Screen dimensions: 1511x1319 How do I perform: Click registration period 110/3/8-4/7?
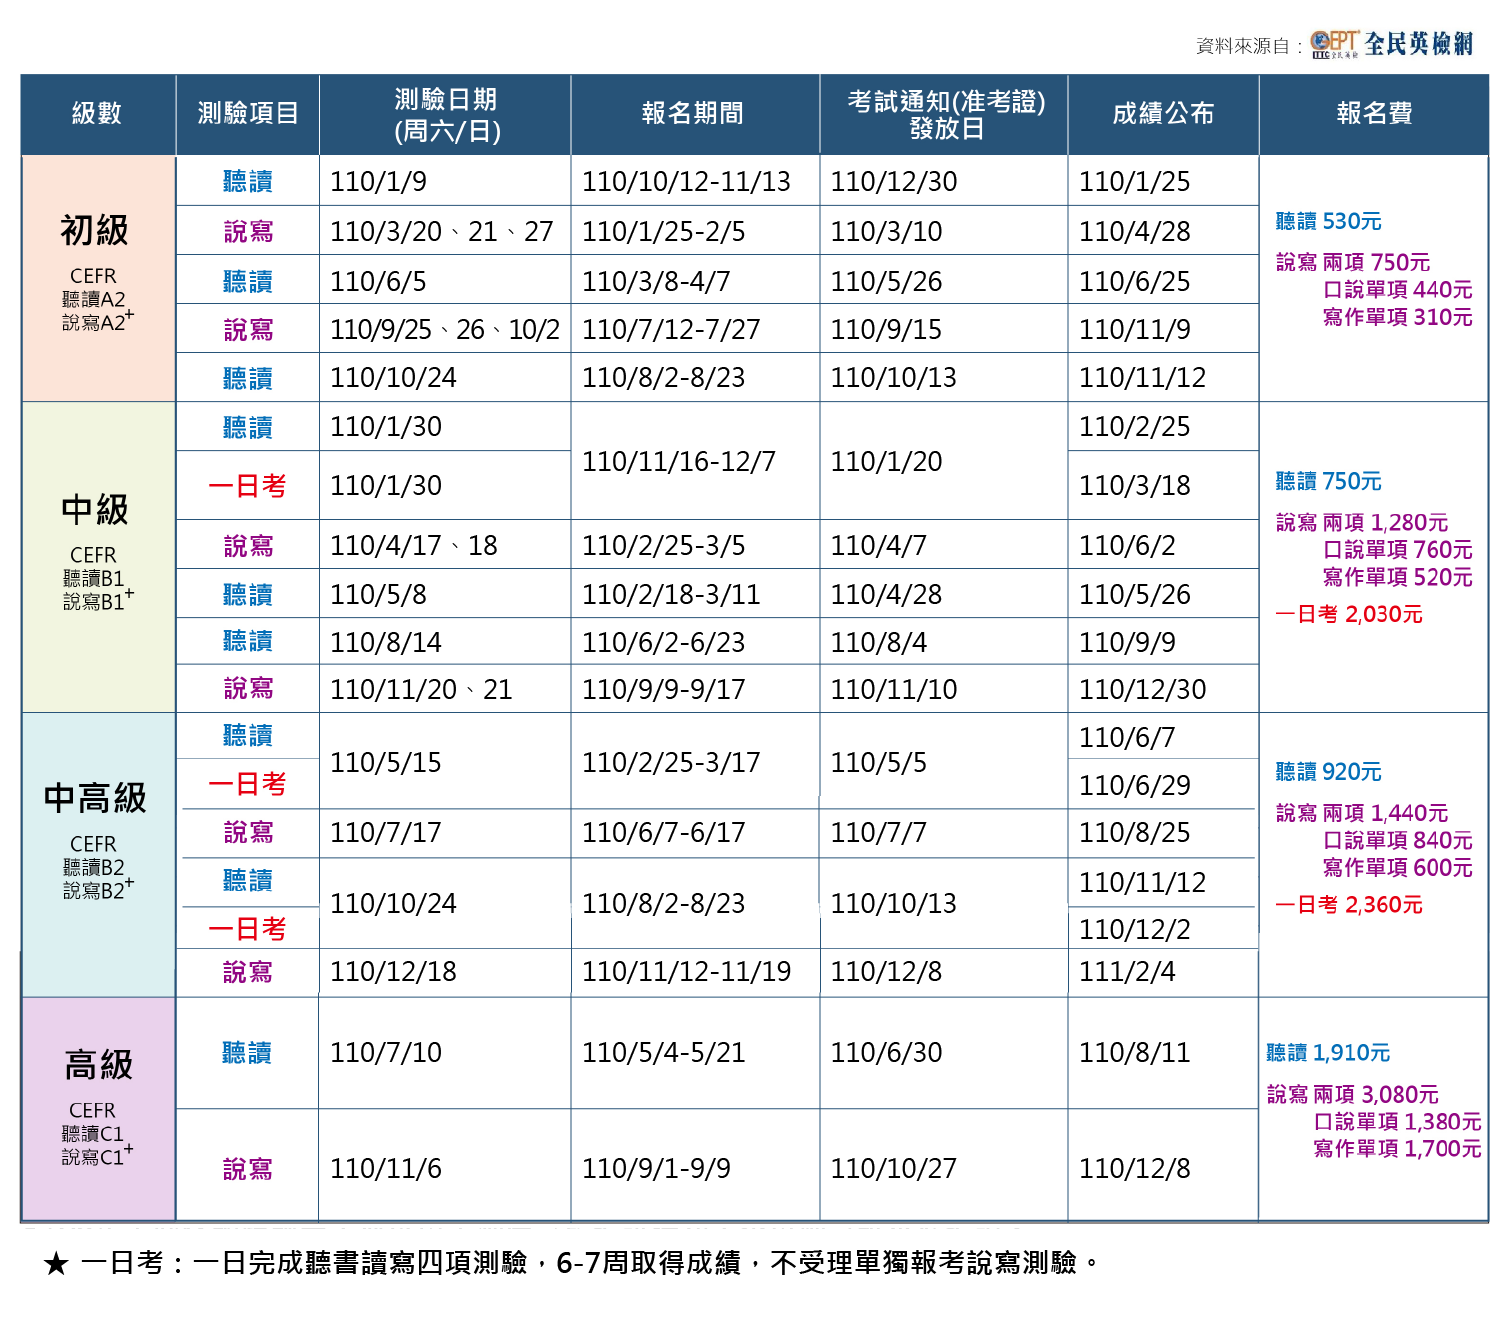click(655, 282)
